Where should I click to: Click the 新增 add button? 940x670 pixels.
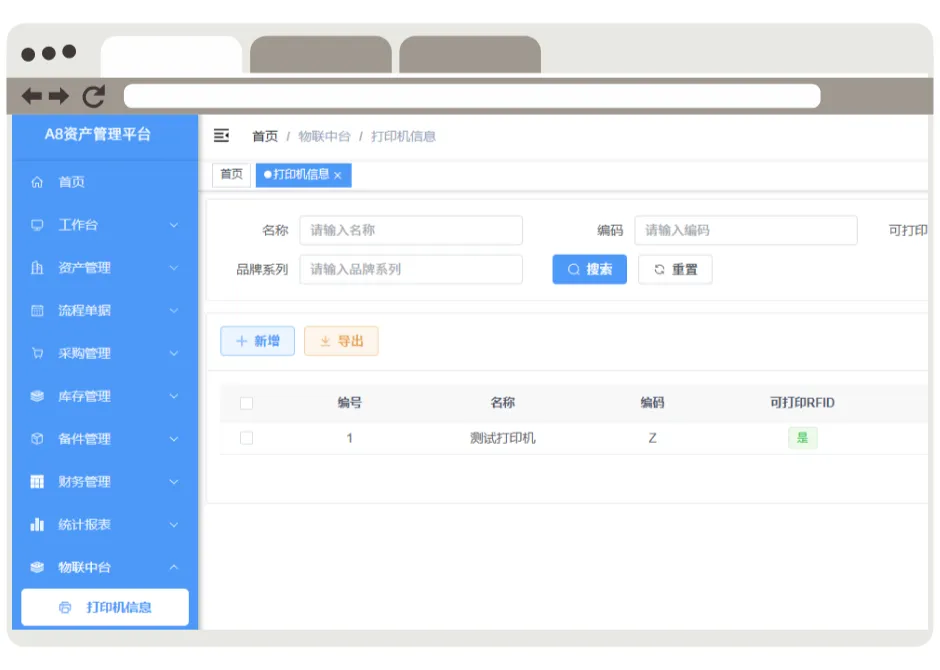(x=258, y=341)
